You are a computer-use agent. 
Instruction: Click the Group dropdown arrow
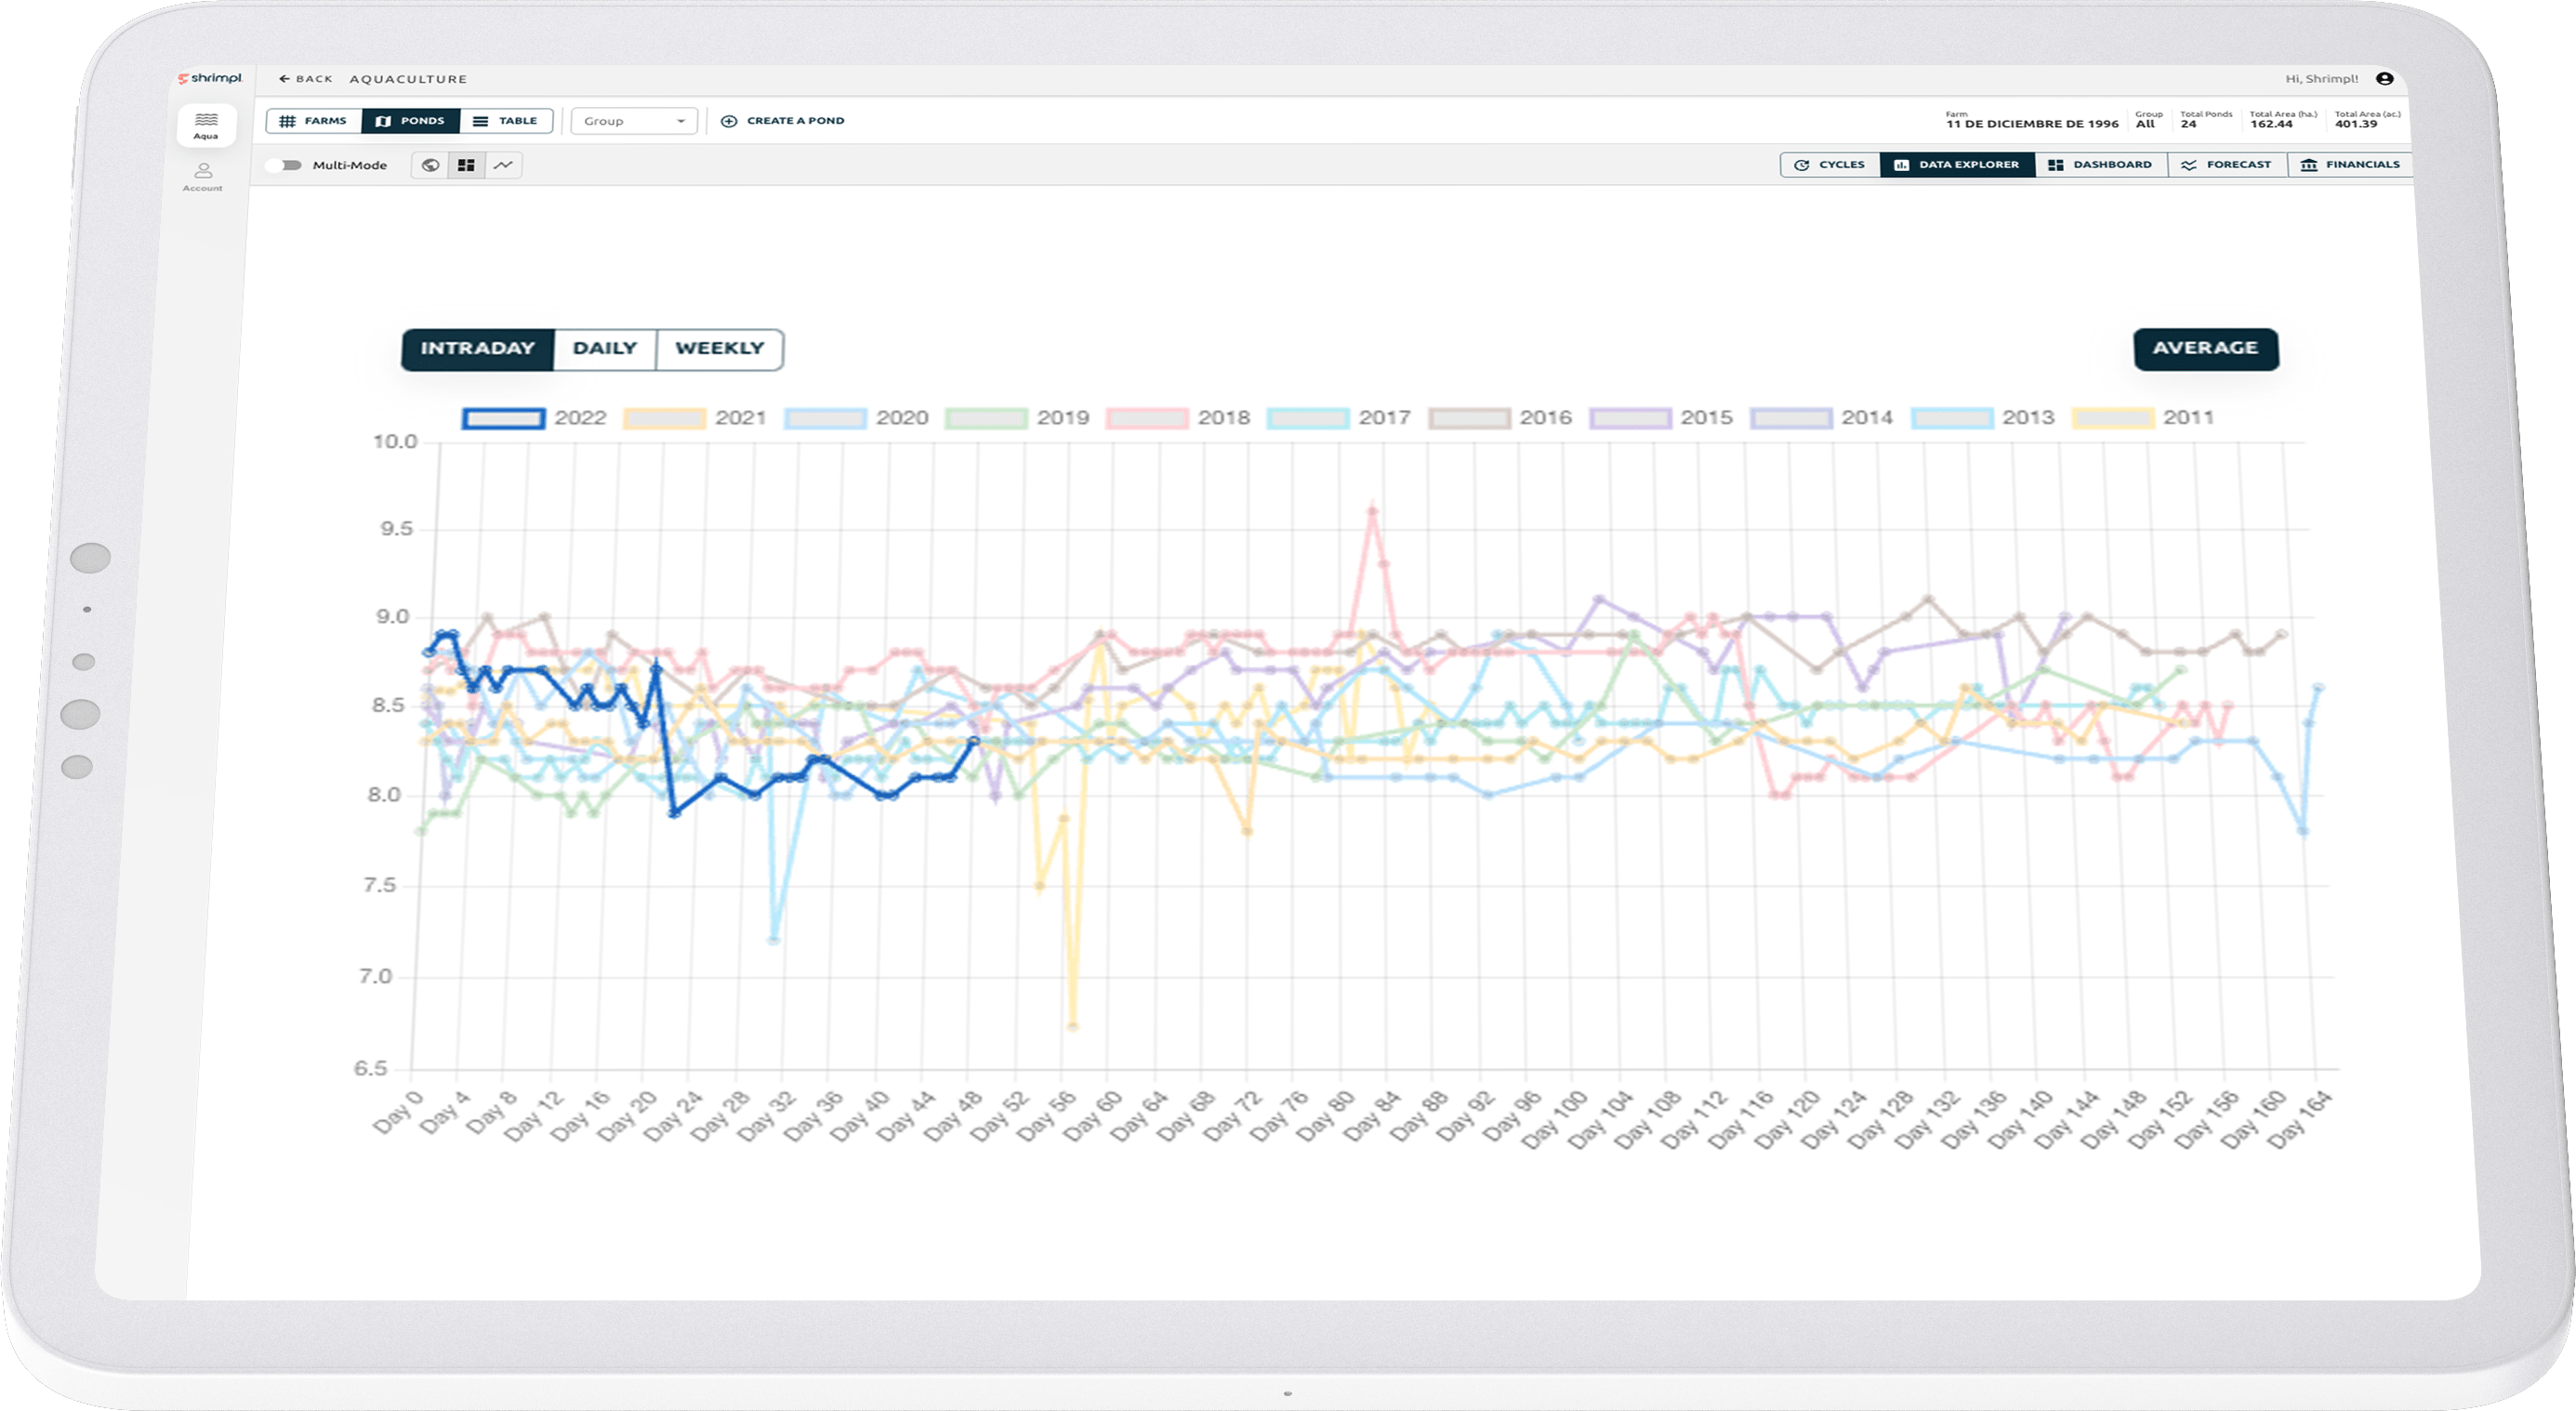tap(681, 121)
